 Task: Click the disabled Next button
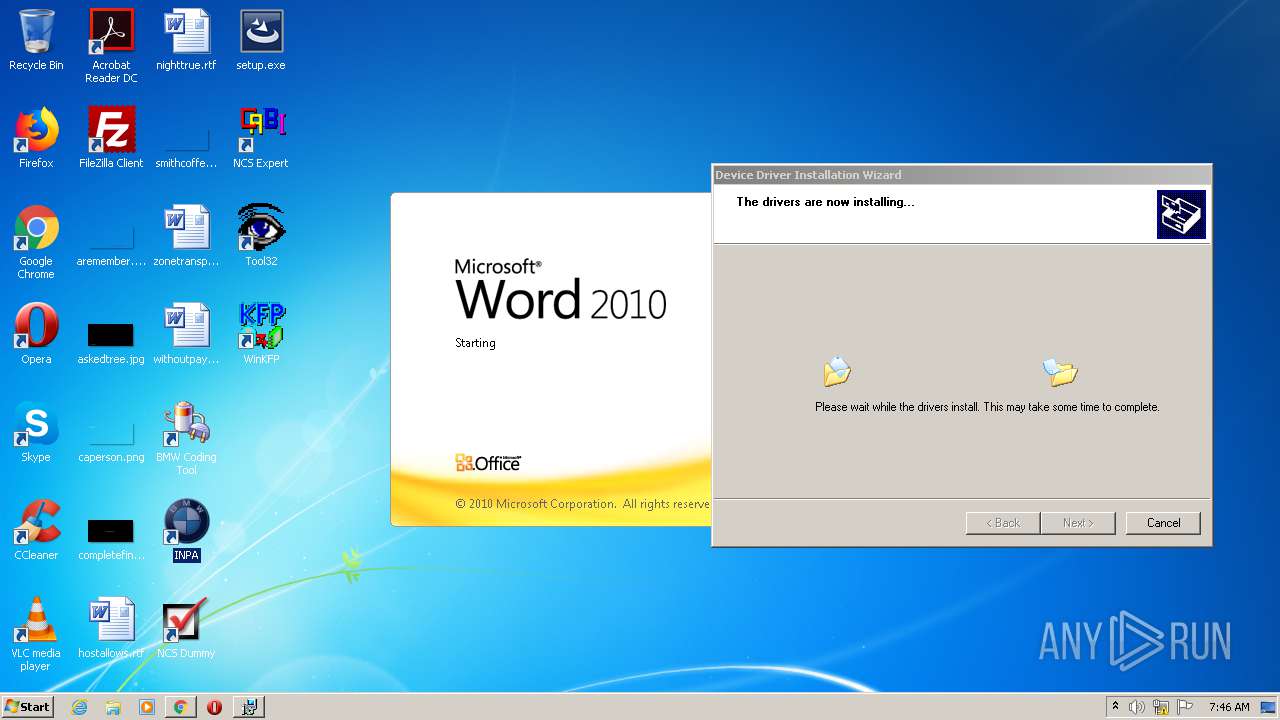(1078, 523)
